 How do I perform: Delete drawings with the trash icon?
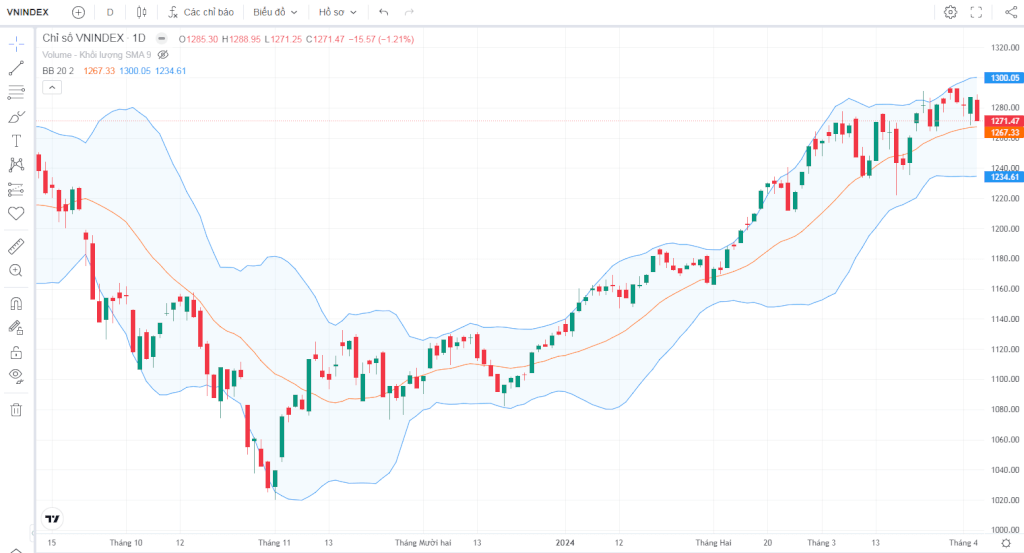16,410
